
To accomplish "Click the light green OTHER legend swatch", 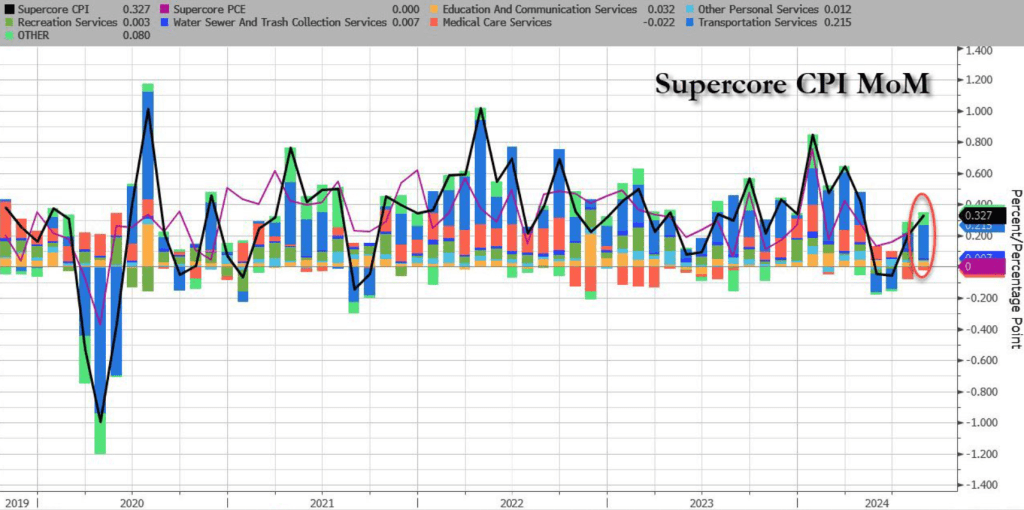I will [x=8, y=35].
